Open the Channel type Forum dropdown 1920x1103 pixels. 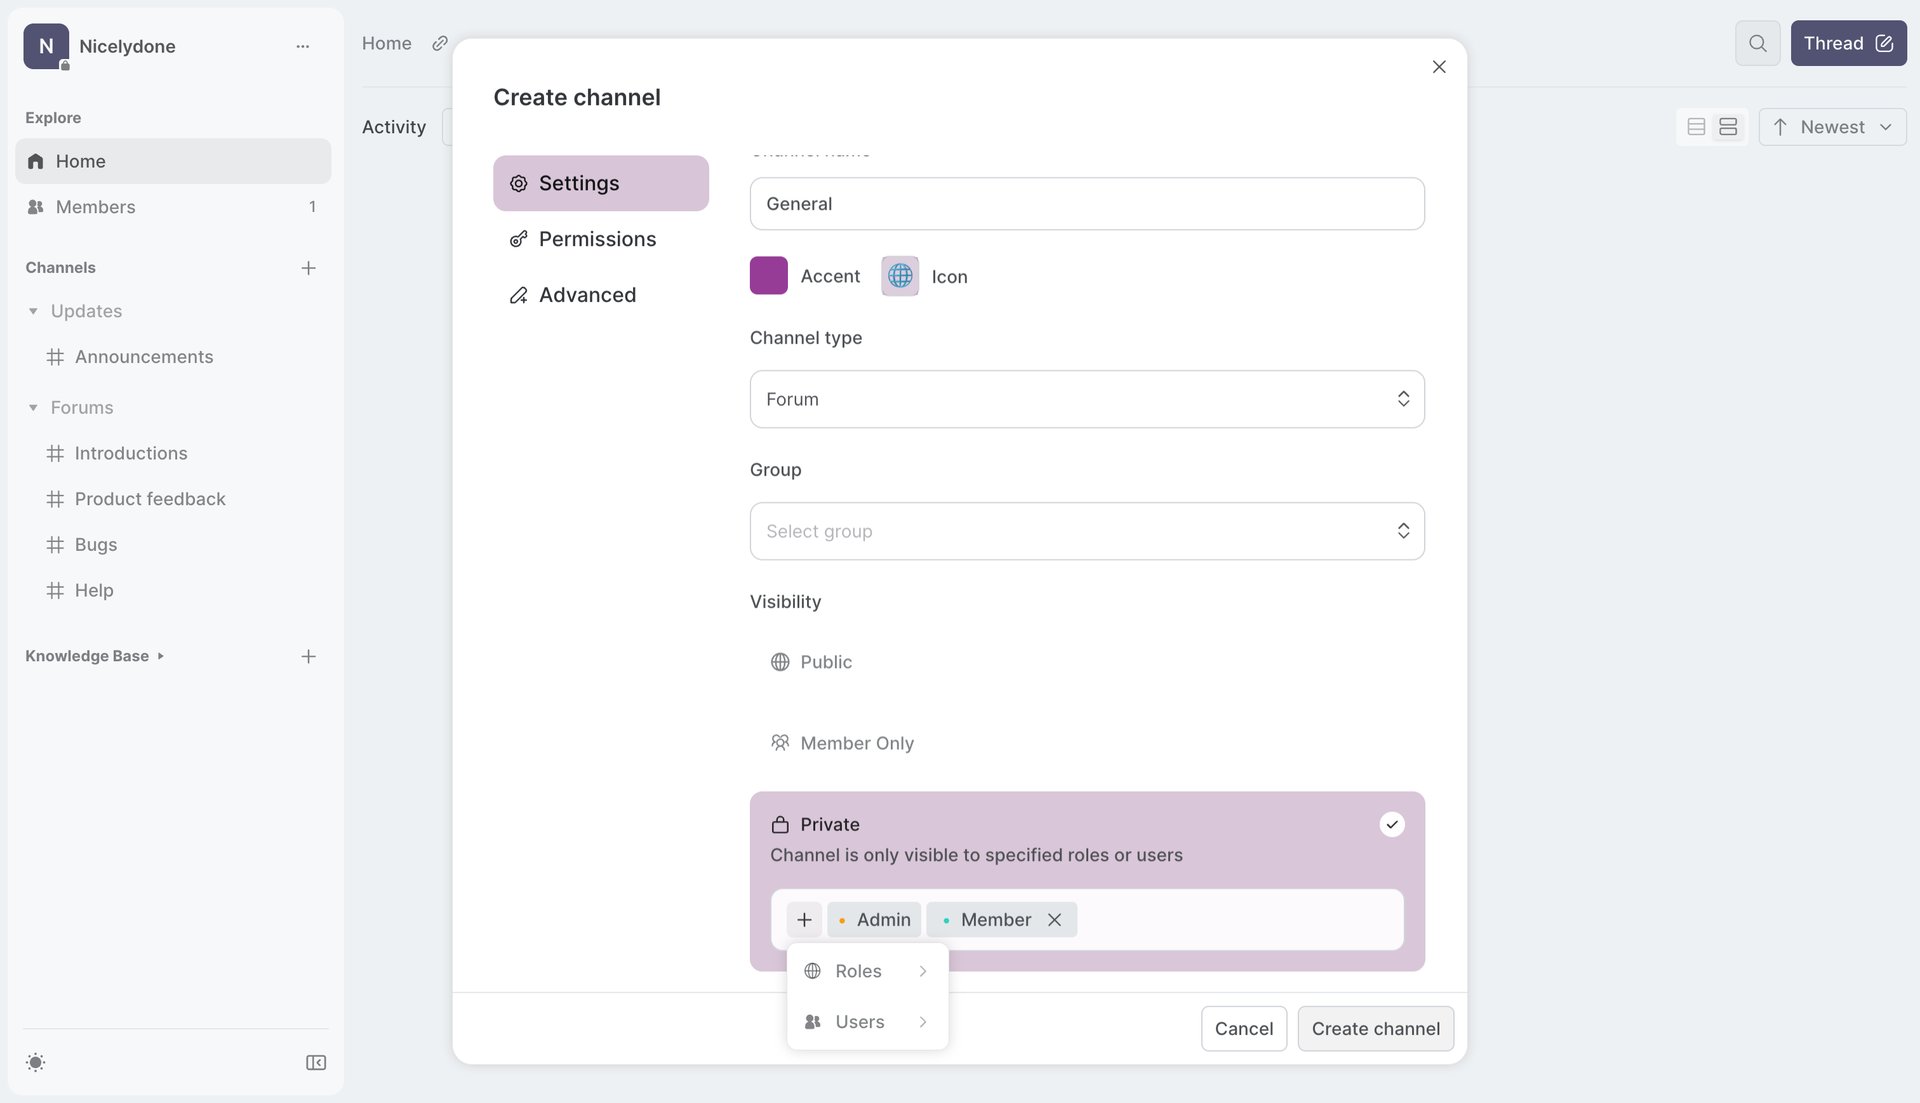[x=1087, y=399]
